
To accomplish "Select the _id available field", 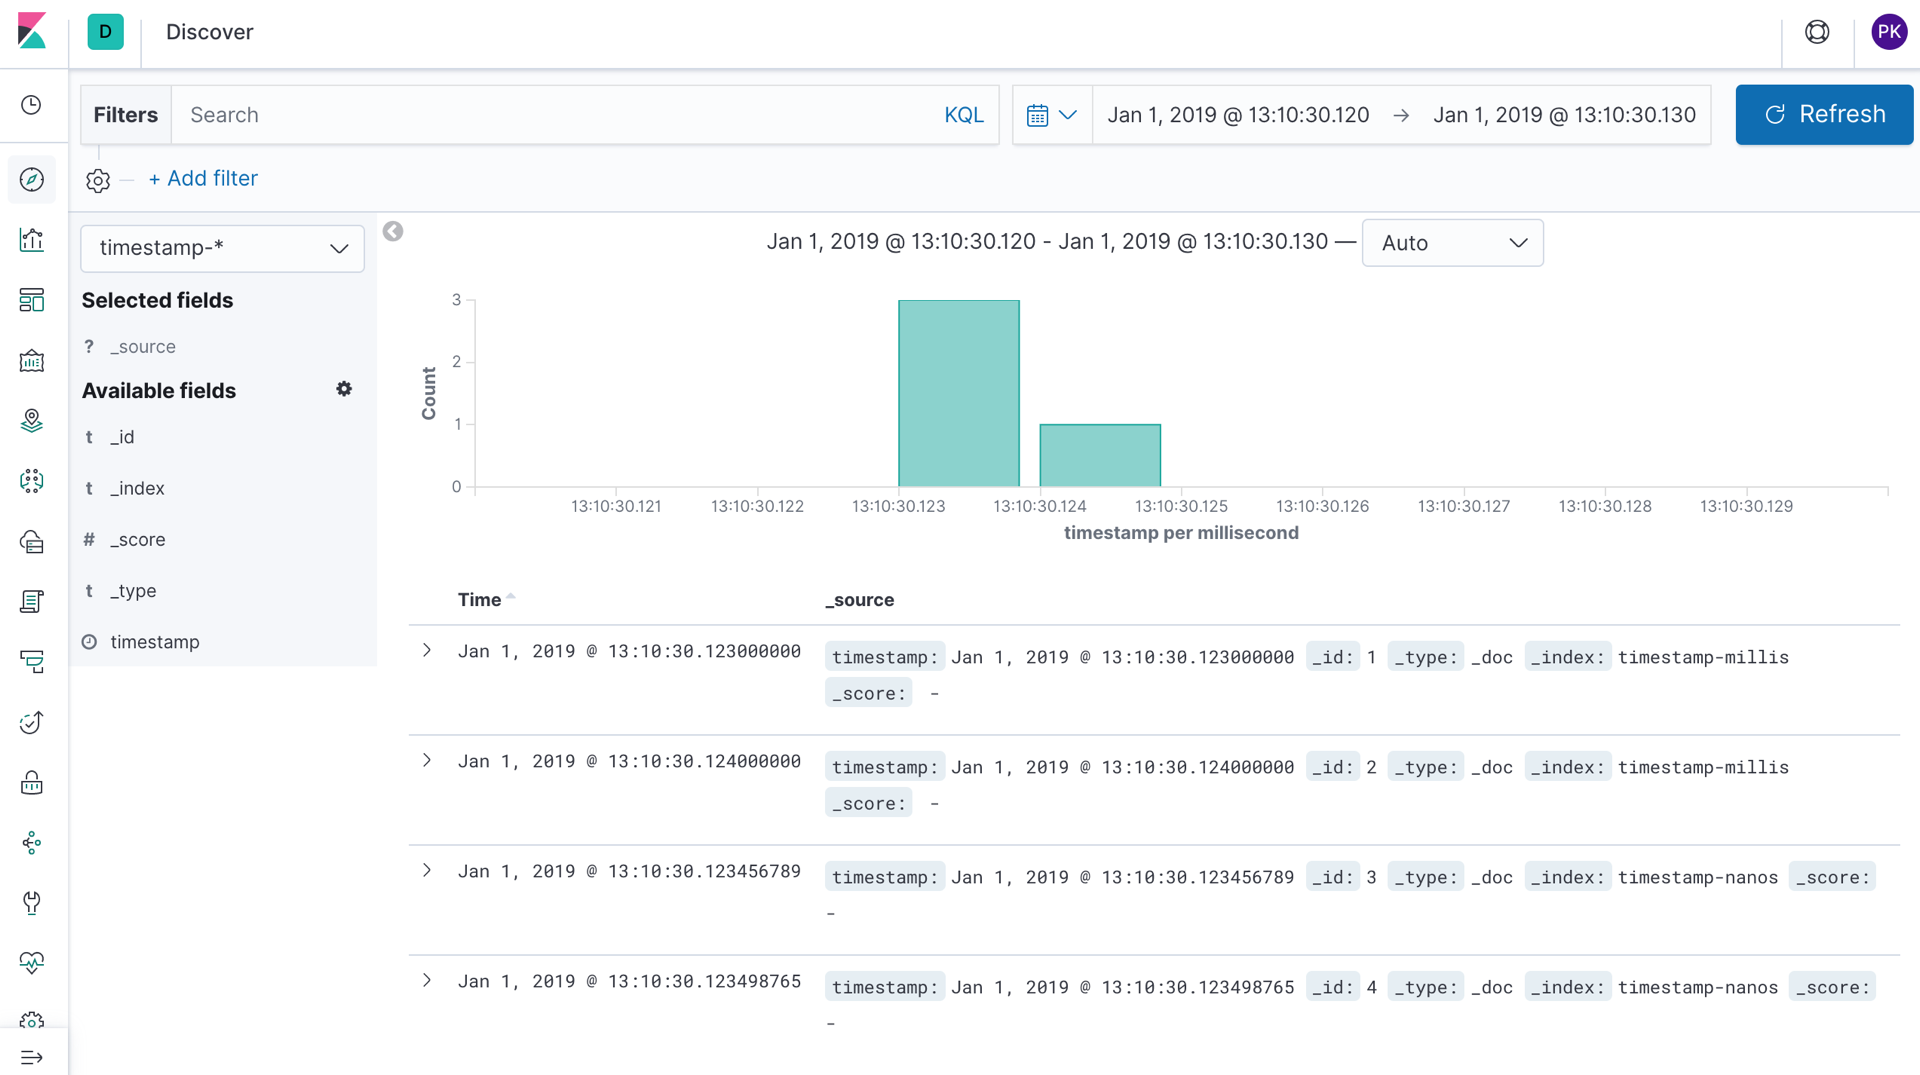I will 122,437.
